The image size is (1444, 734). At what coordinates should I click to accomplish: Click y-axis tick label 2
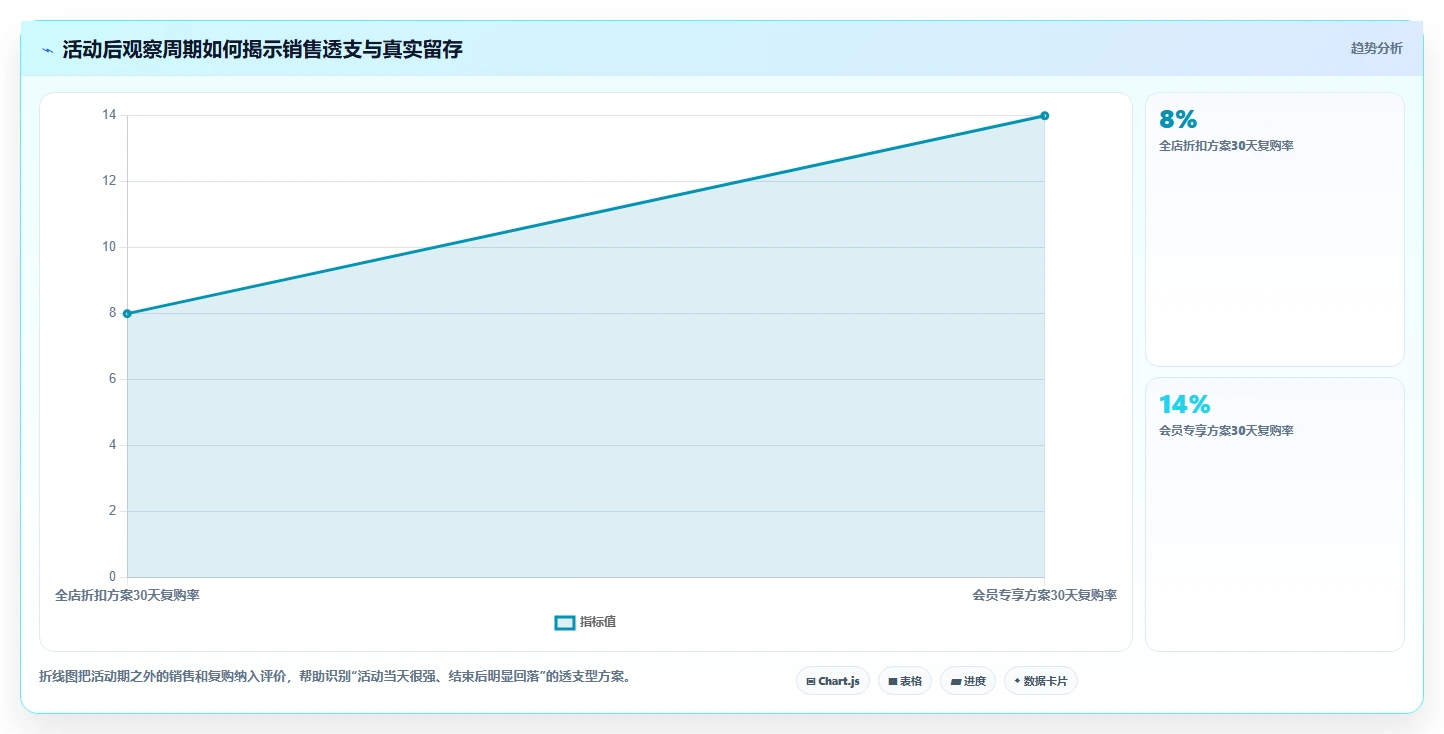[112, 511]
